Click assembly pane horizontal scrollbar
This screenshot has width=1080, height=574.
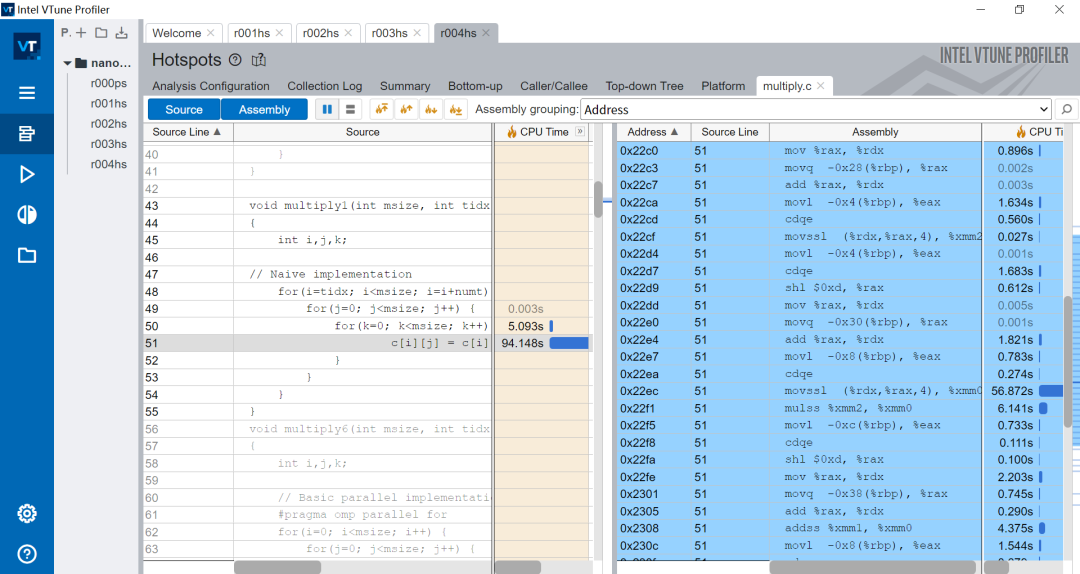(872, 567)
